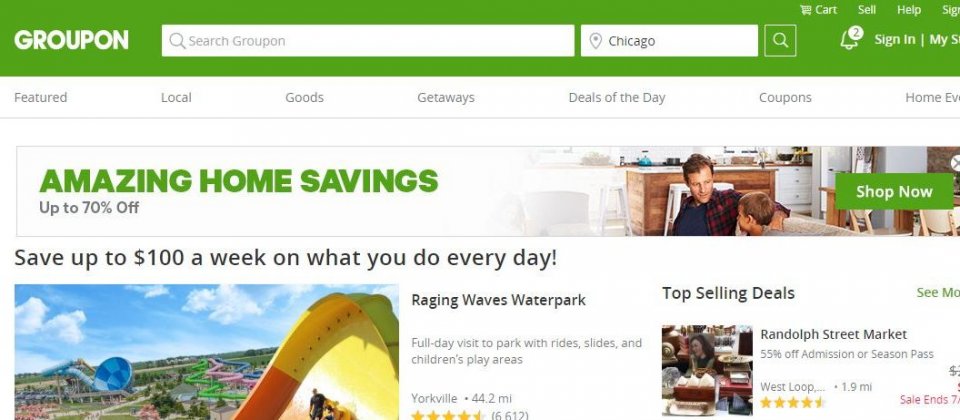Click the Sign In link
This screenshot has width=960, height=420.
click(894, 40)
